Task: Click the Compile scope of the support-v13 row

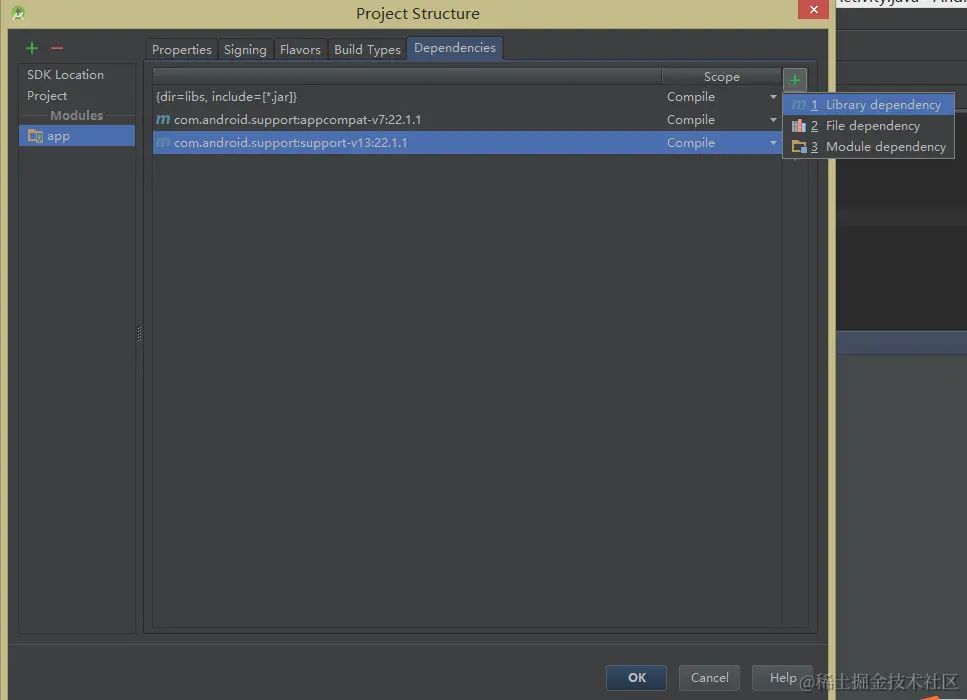Action: click(x=691, y=142)
